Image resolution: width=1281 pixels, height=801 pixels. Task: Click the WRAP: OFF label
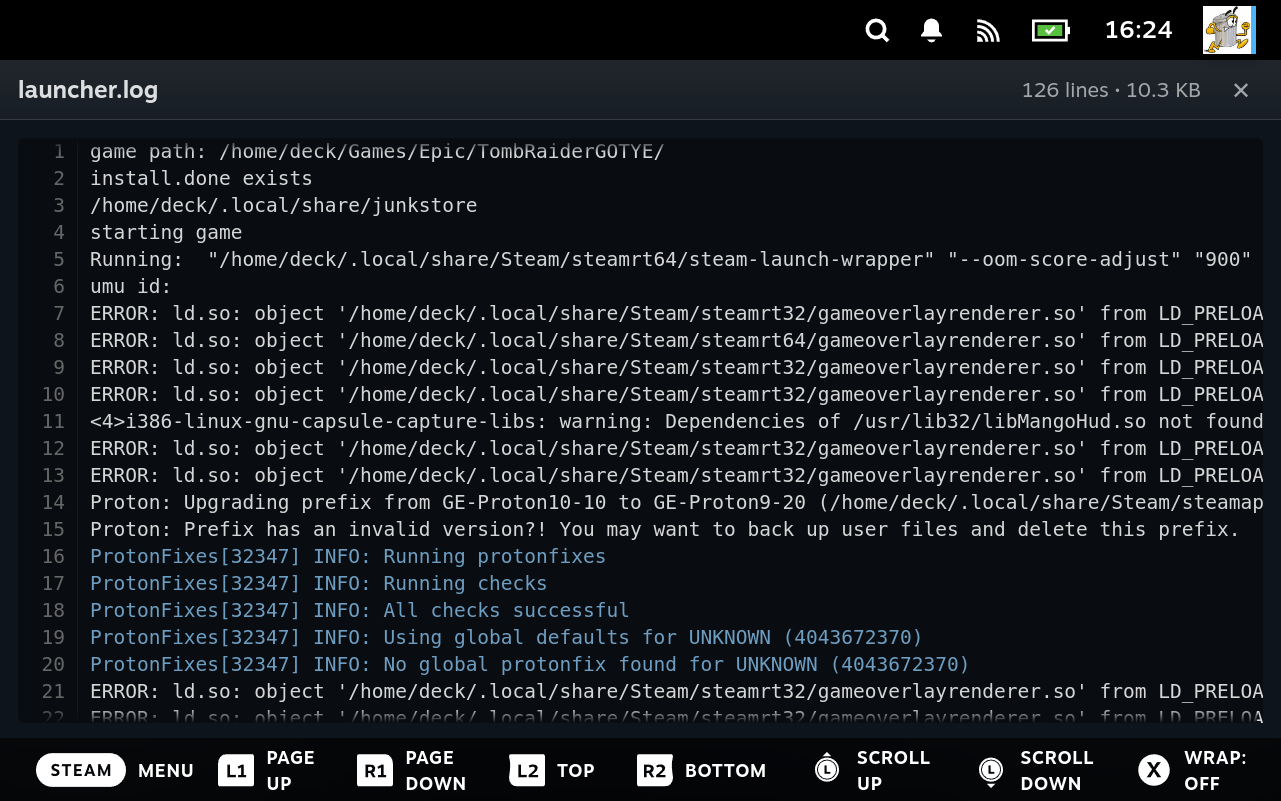pos(1216,770)
